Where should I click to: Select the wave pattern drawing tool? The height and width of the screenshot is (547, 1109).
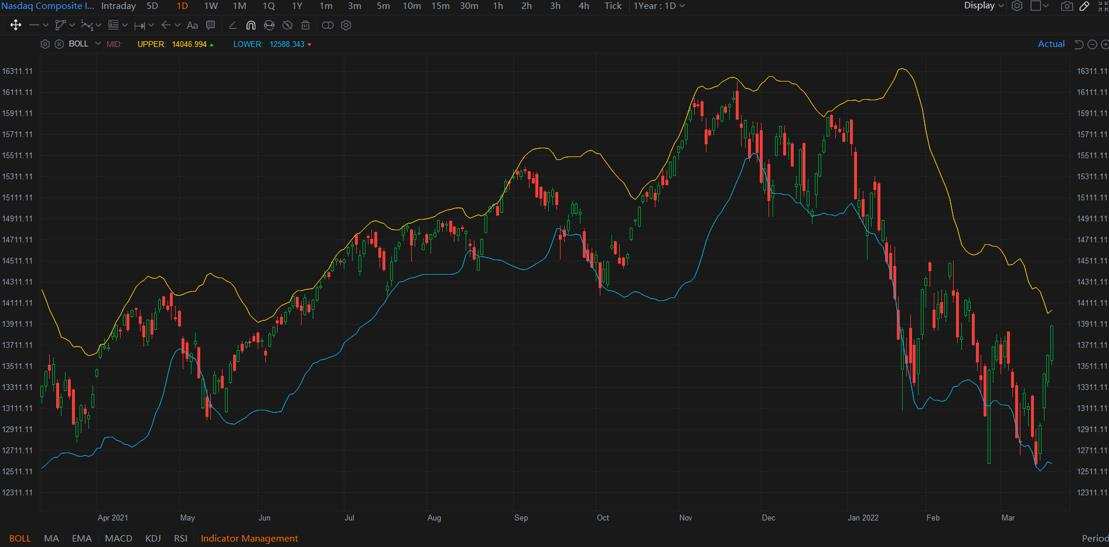[88, 25]
